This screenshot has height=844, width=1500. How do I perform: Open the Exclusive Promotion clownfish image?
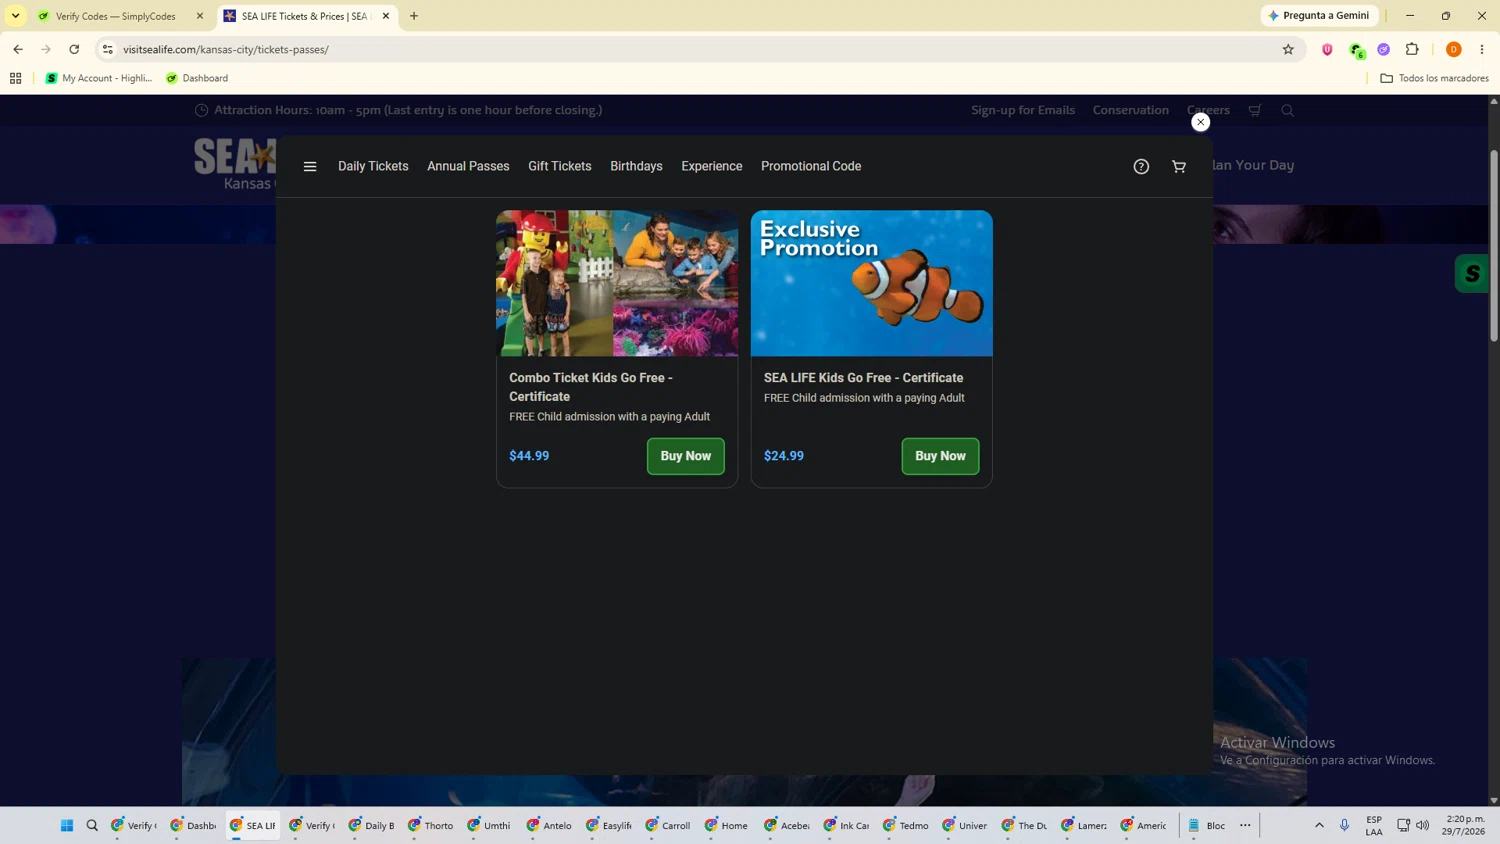click(x=872, y=283)
